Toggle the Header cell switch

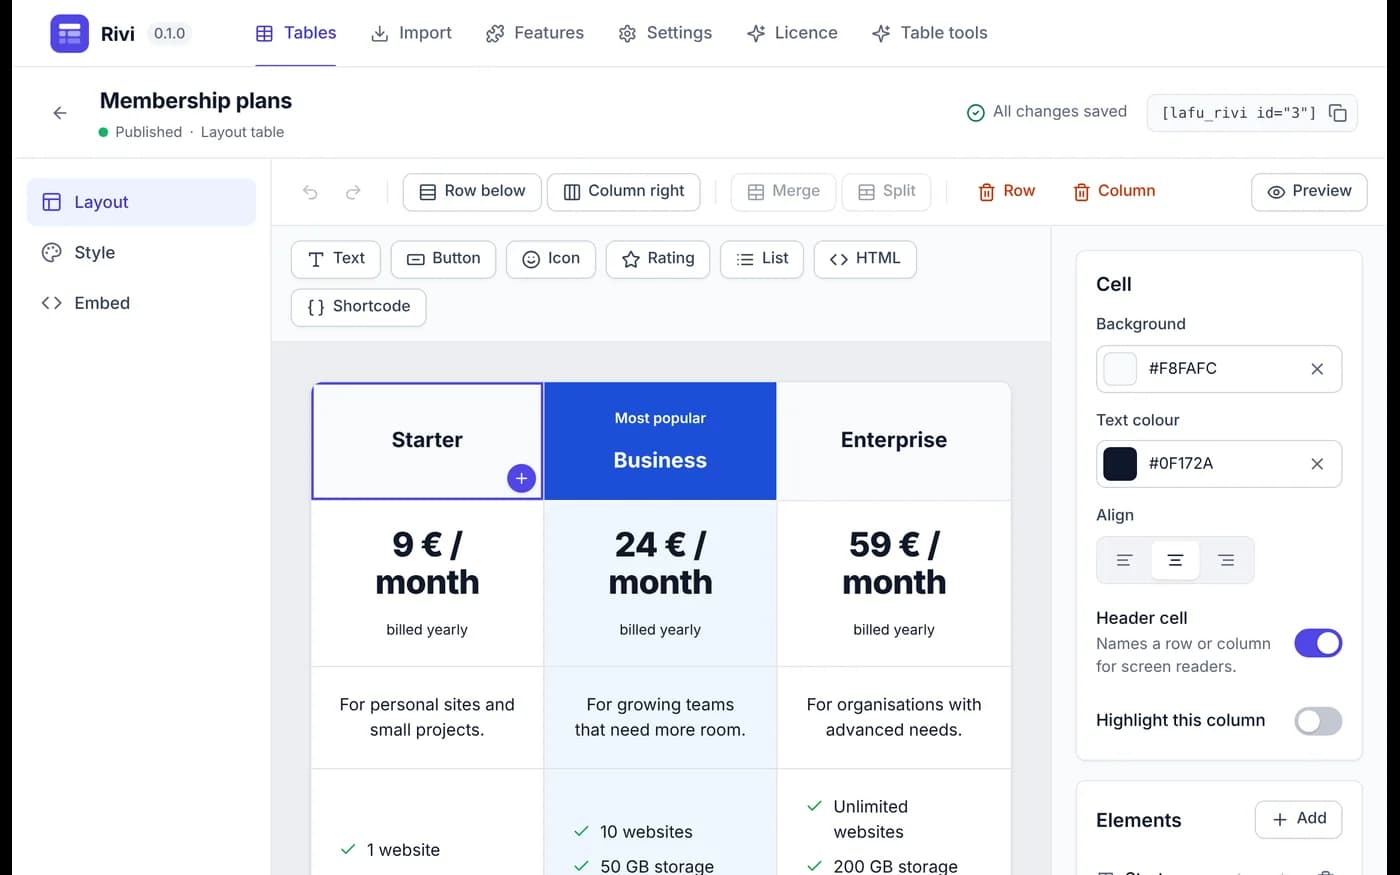tap(1318, 643)
